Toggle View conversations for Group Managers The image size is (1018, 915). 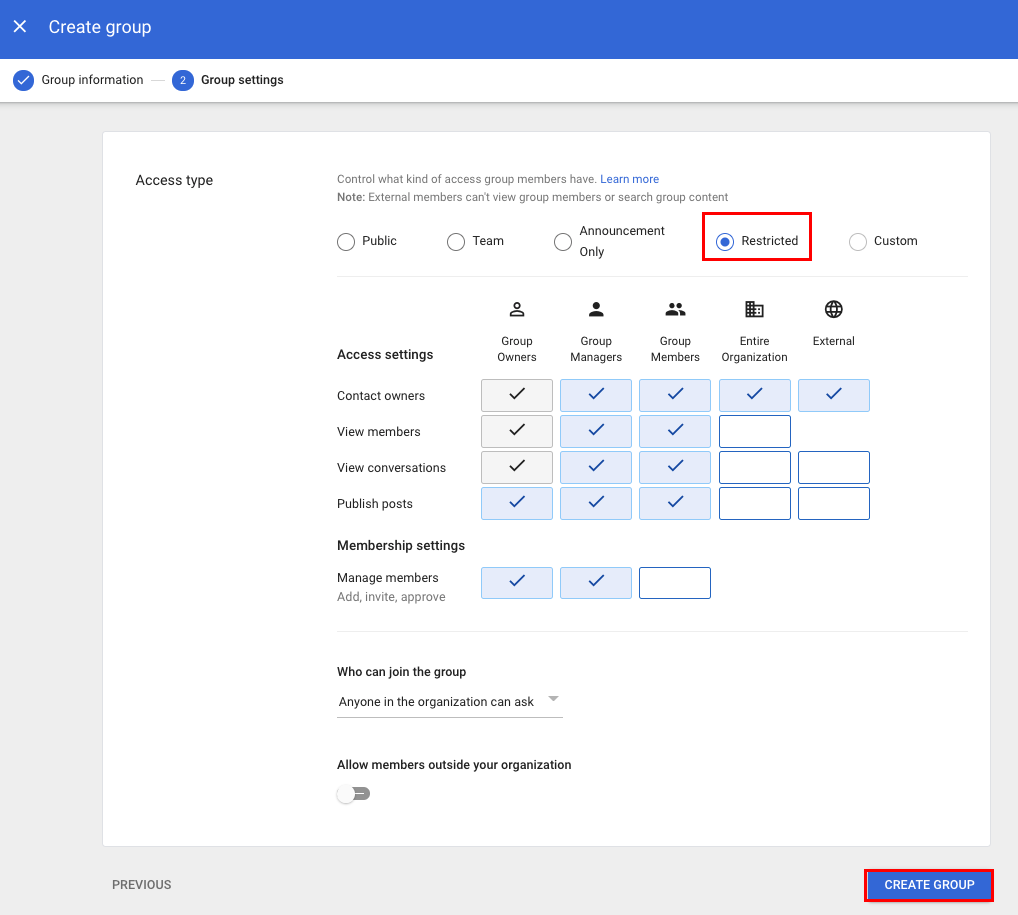point(596,468)
